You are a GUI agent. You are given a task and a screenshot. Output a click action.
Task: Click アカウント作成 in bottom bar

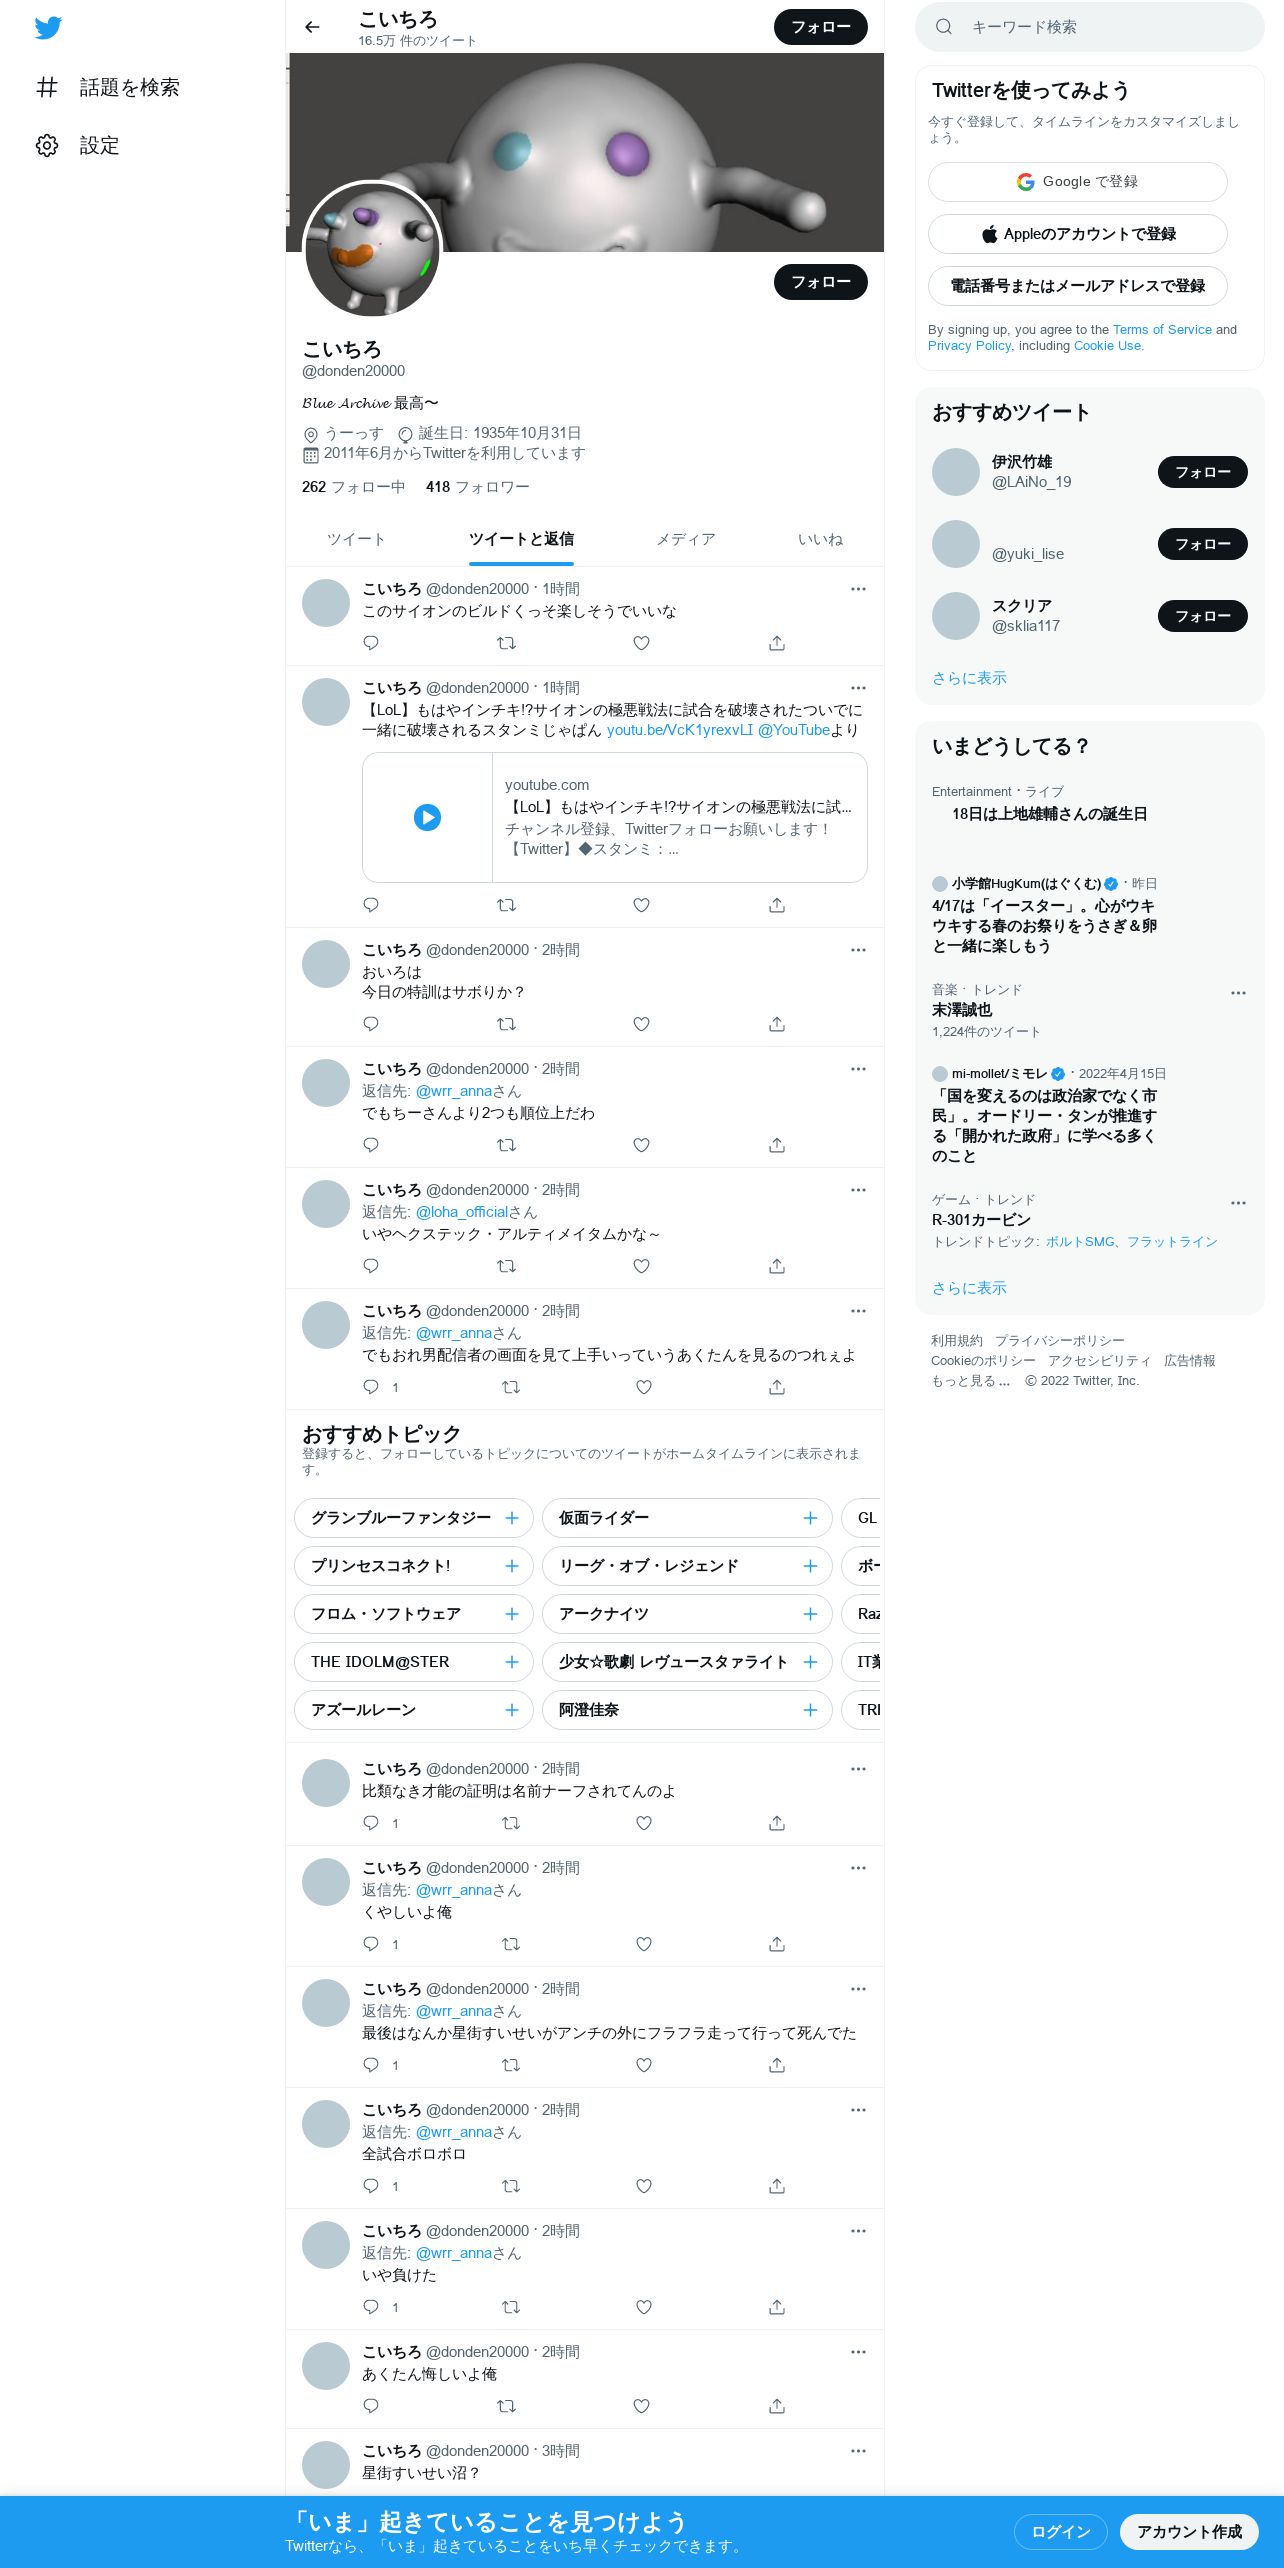[x=1189, y=2531]
